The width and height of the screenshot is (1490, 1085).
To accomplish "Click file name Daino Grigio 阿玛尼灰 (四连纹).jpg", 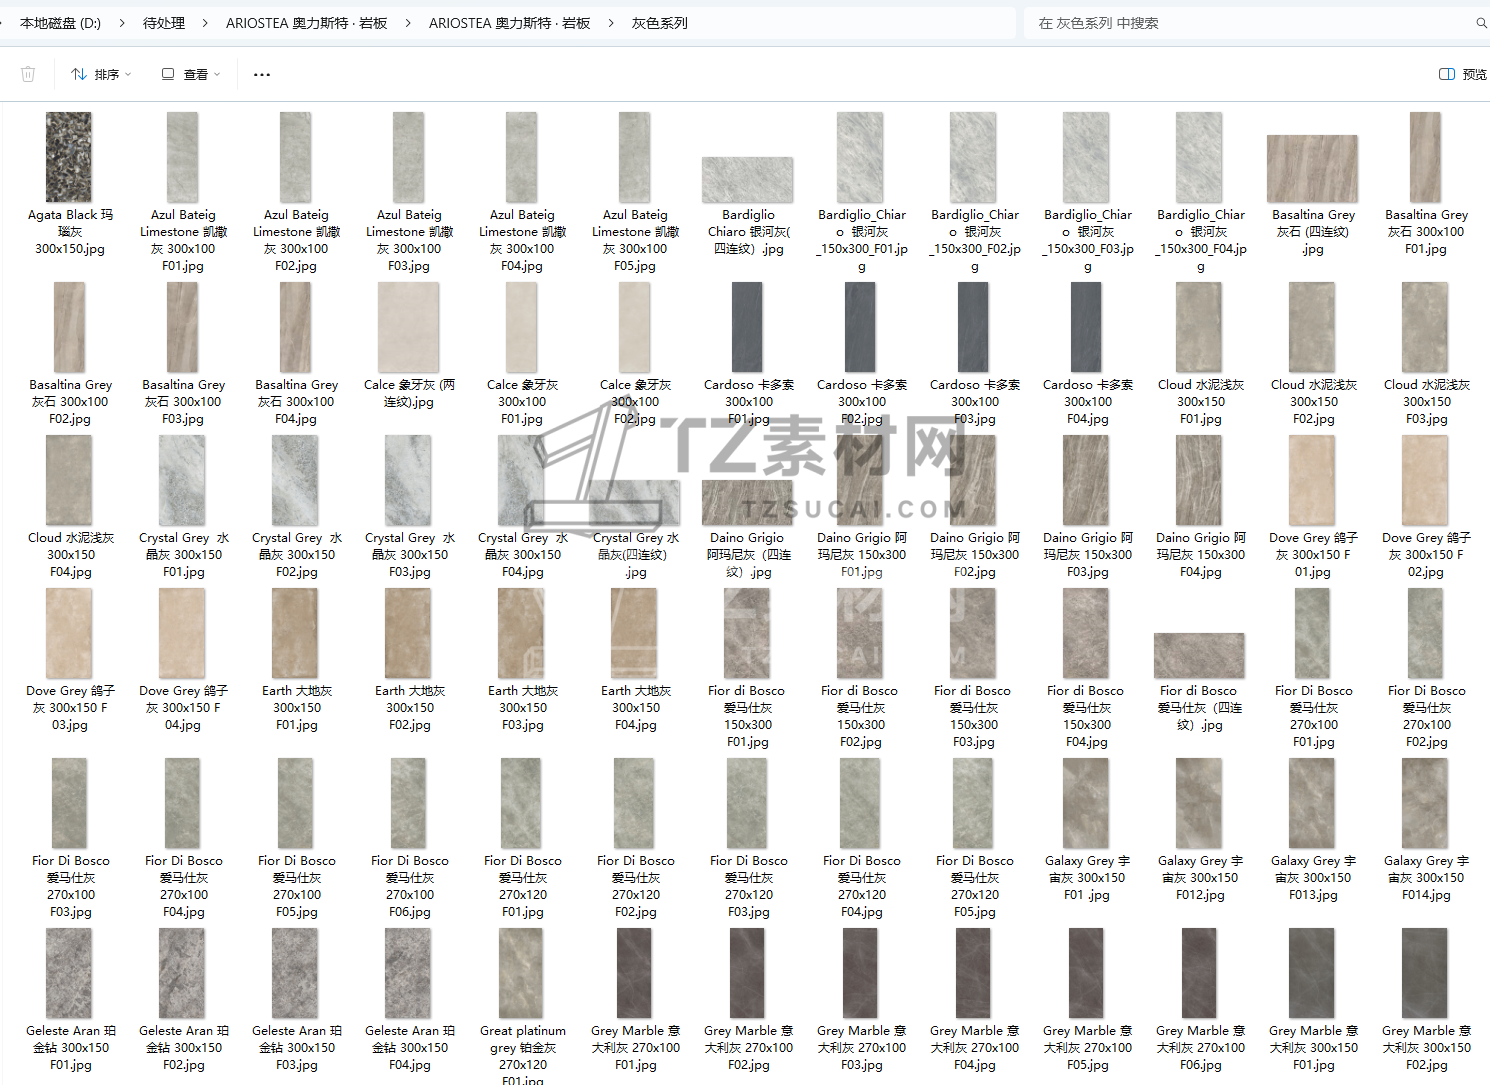I will pos(748,555).
